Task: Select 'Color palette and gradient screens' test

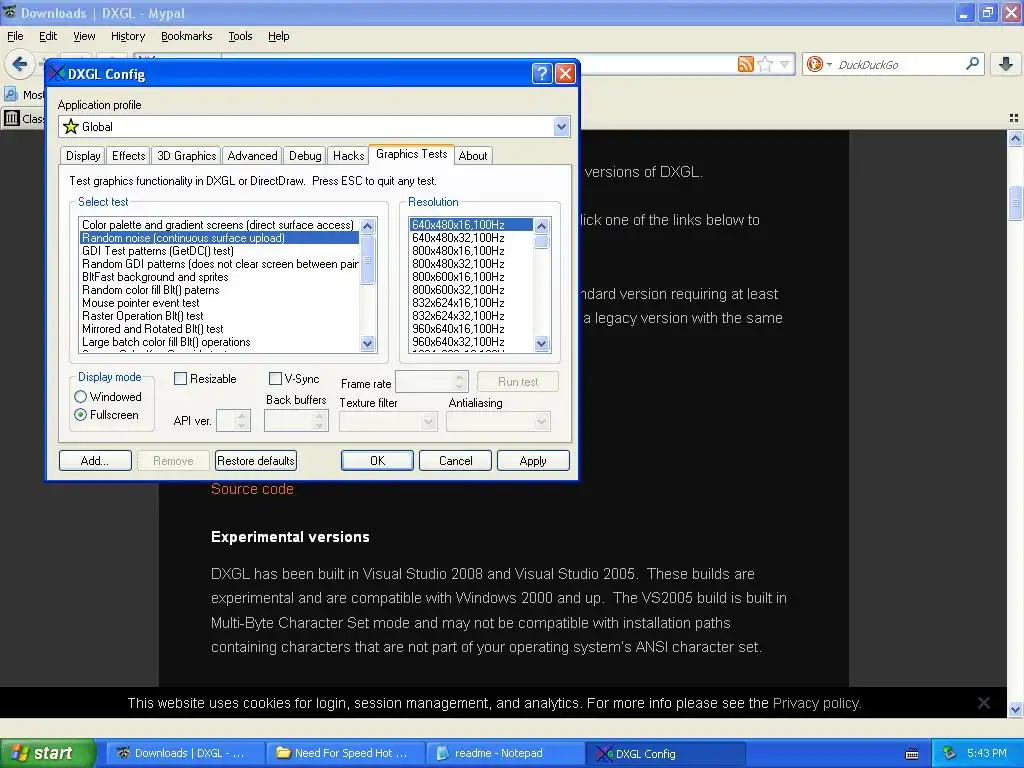Action: point(217,225)
